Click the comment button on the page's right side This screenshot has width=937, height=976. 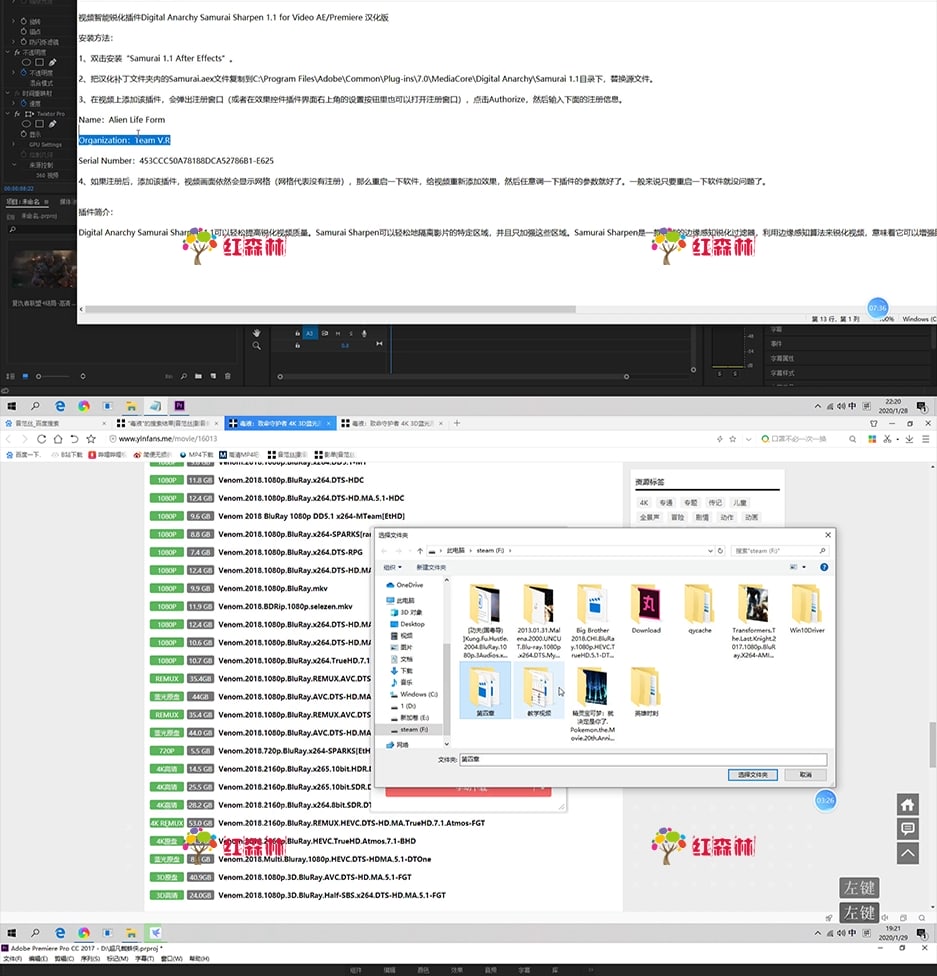908,828
